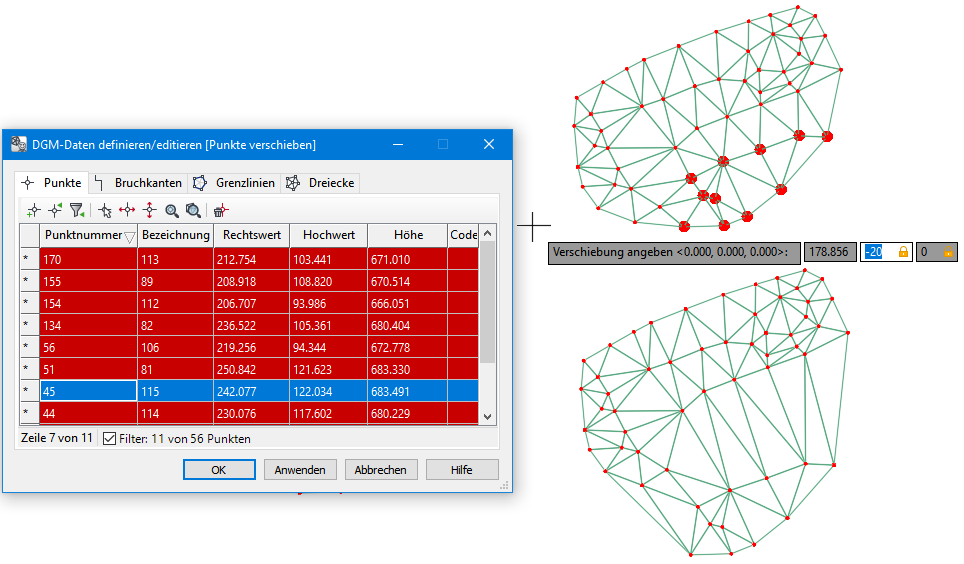Click the Punktnummer column sort arrow
964x564 pixels.
tap(130, 237)
